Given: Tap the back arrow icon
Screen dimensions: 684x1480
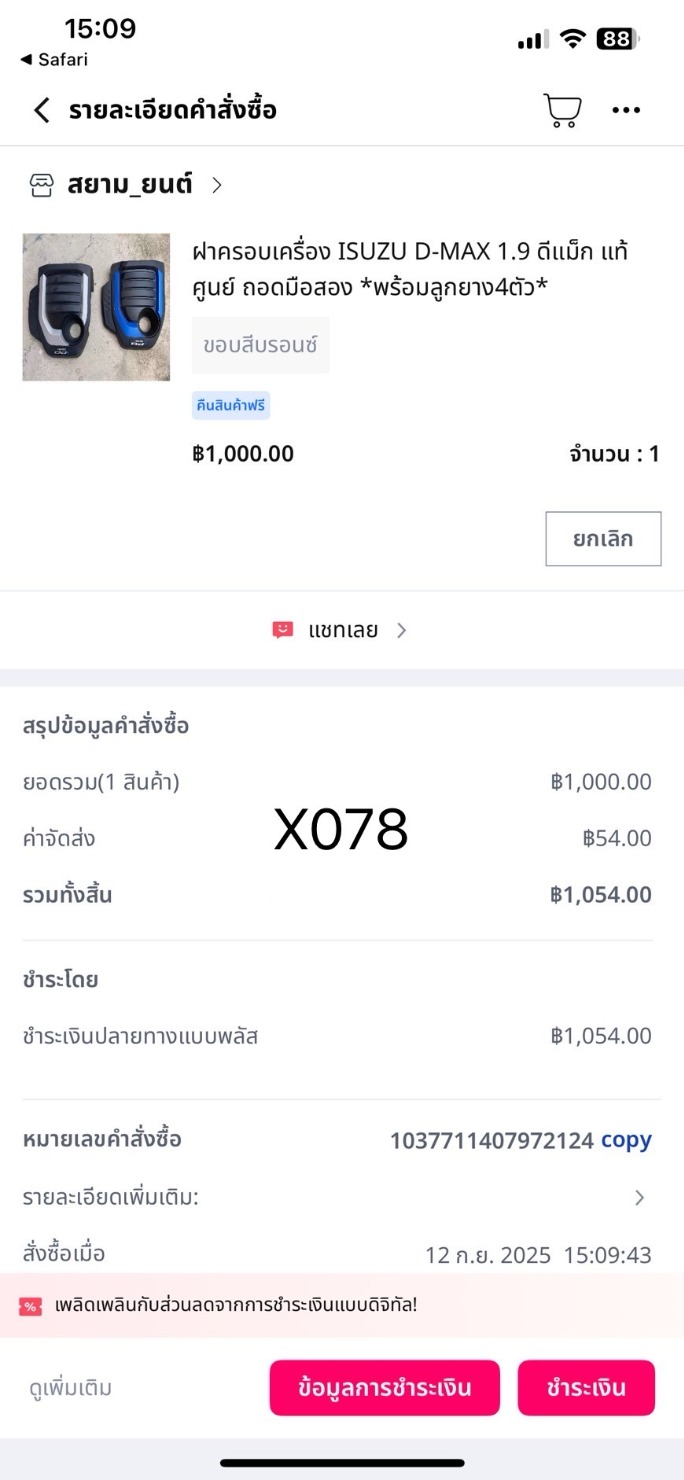Looking at the screenshot, I should coord(41,110).
